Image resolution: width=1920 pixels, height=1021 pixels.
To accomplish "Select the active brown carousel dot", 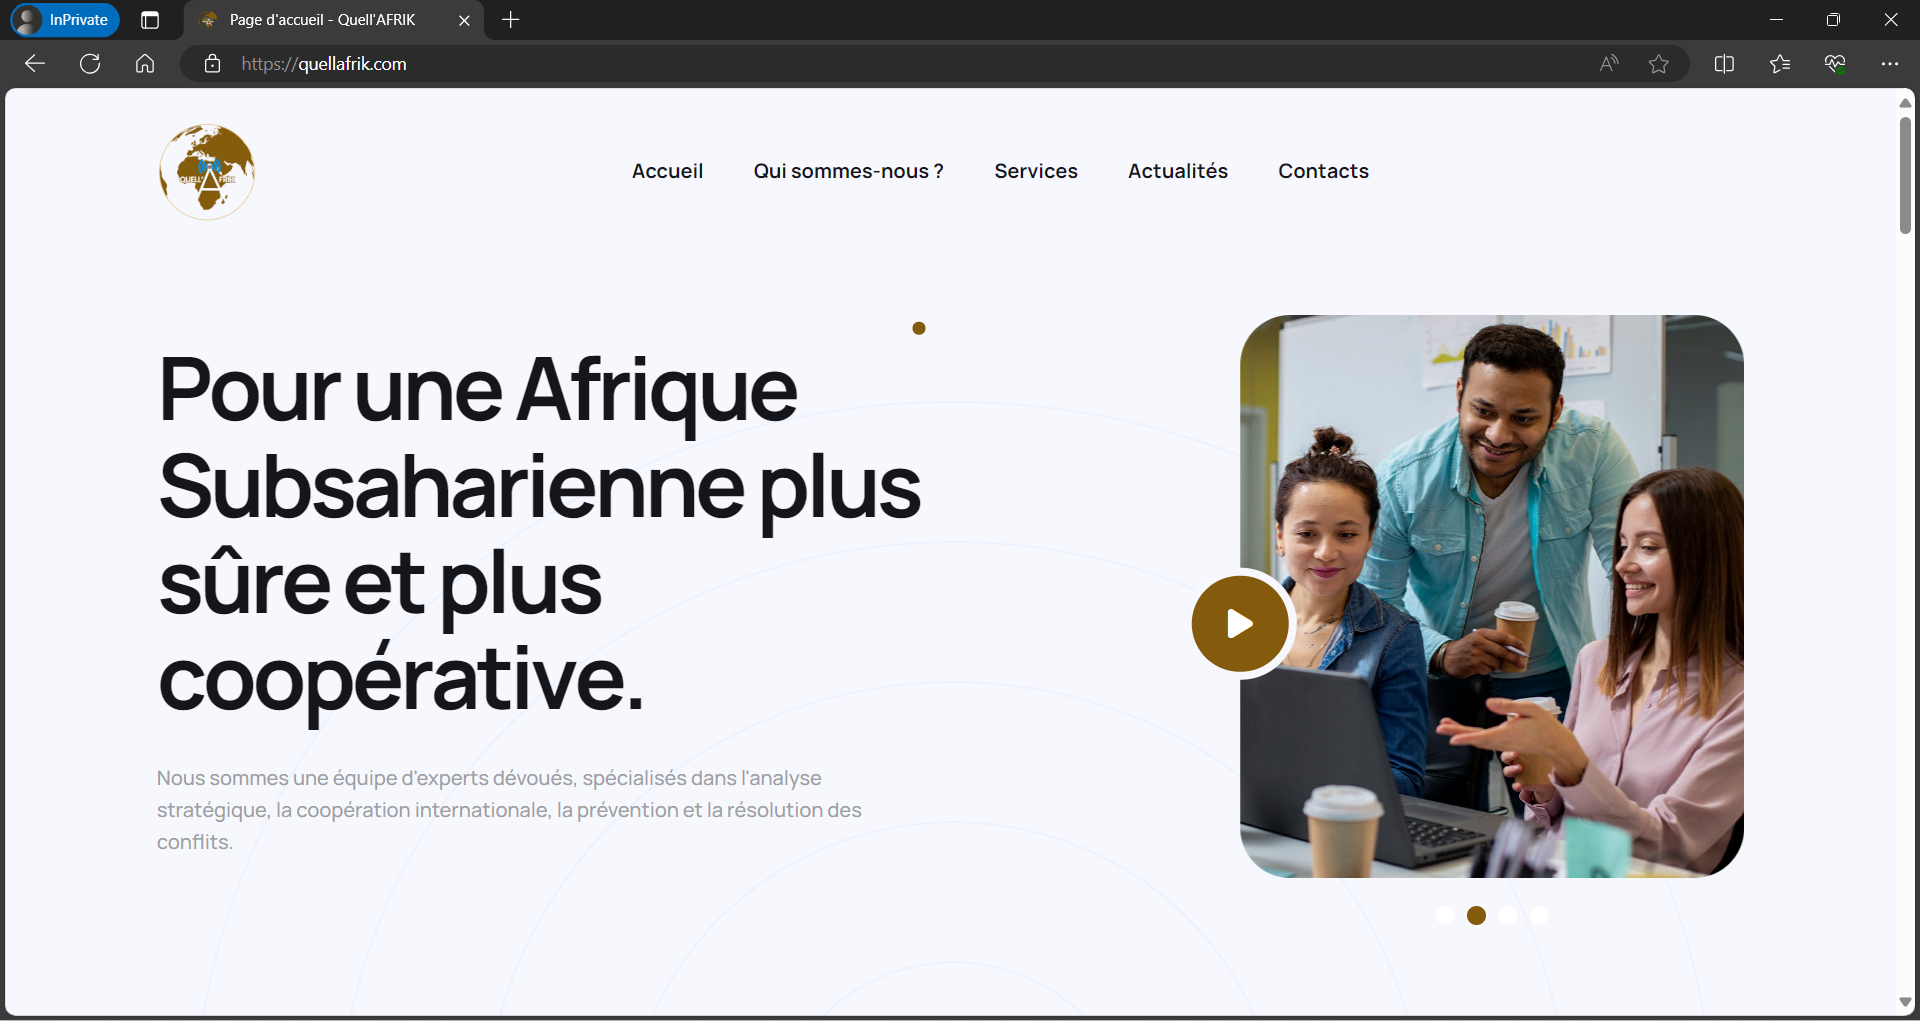I will click(x=1476, y=915).
